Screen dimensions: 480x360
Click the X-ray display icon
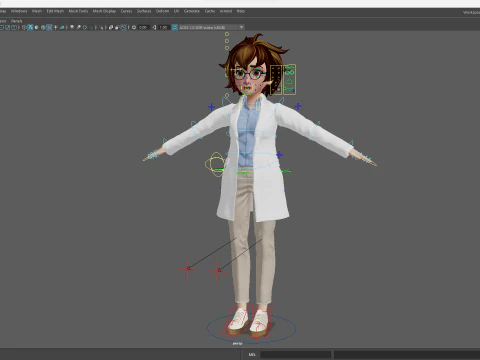[111, 27]
